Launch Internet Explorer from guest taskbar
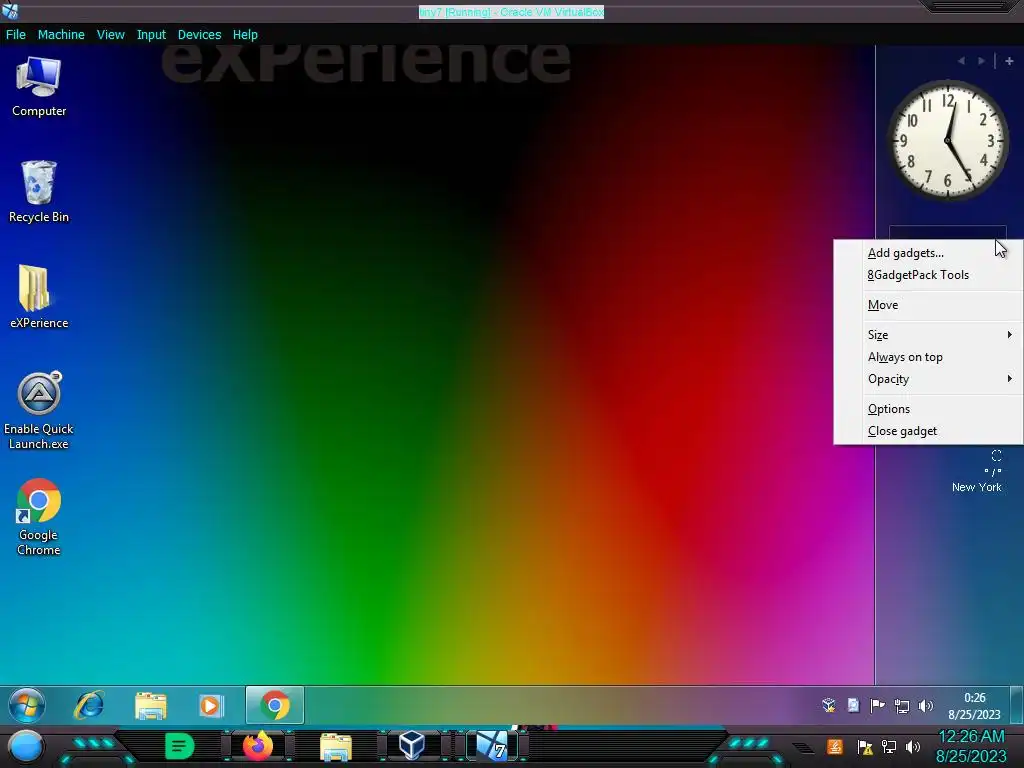 pos(89,705)
